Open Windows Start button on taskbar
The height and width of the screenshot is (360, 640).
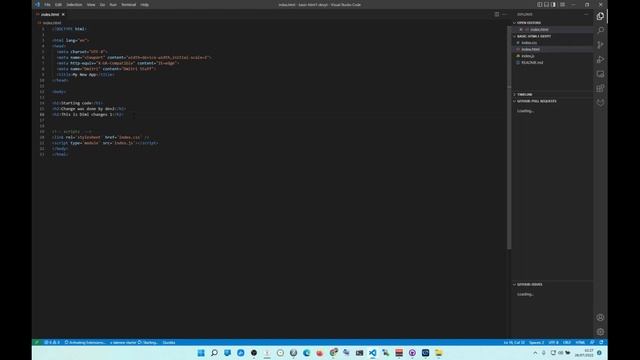[x=201, y=353]
